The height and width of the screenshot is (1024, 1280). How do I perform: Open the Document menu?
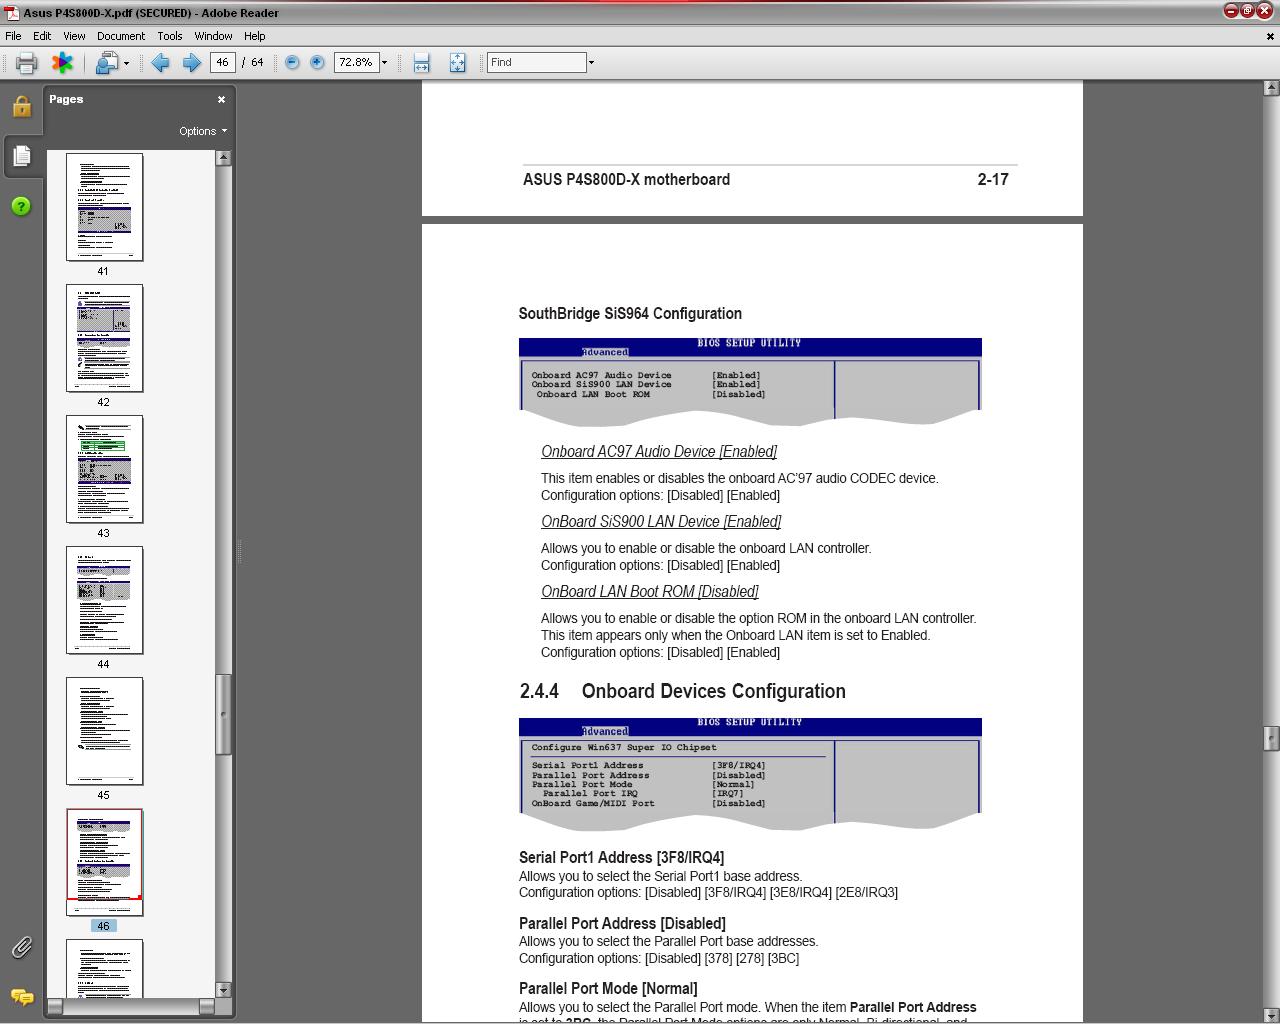point(121,36)
